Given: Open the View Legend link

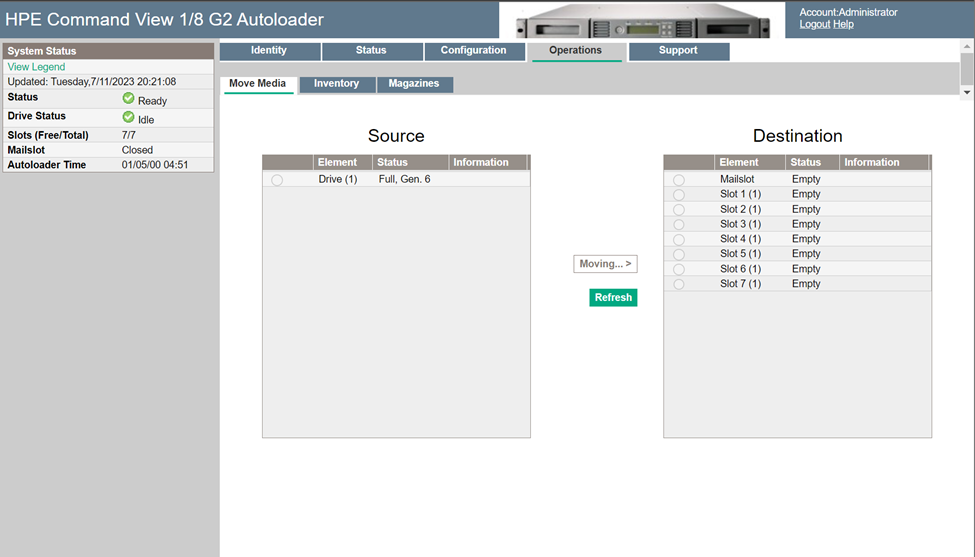Looking at the screenshot, I should tap(36, 67).
